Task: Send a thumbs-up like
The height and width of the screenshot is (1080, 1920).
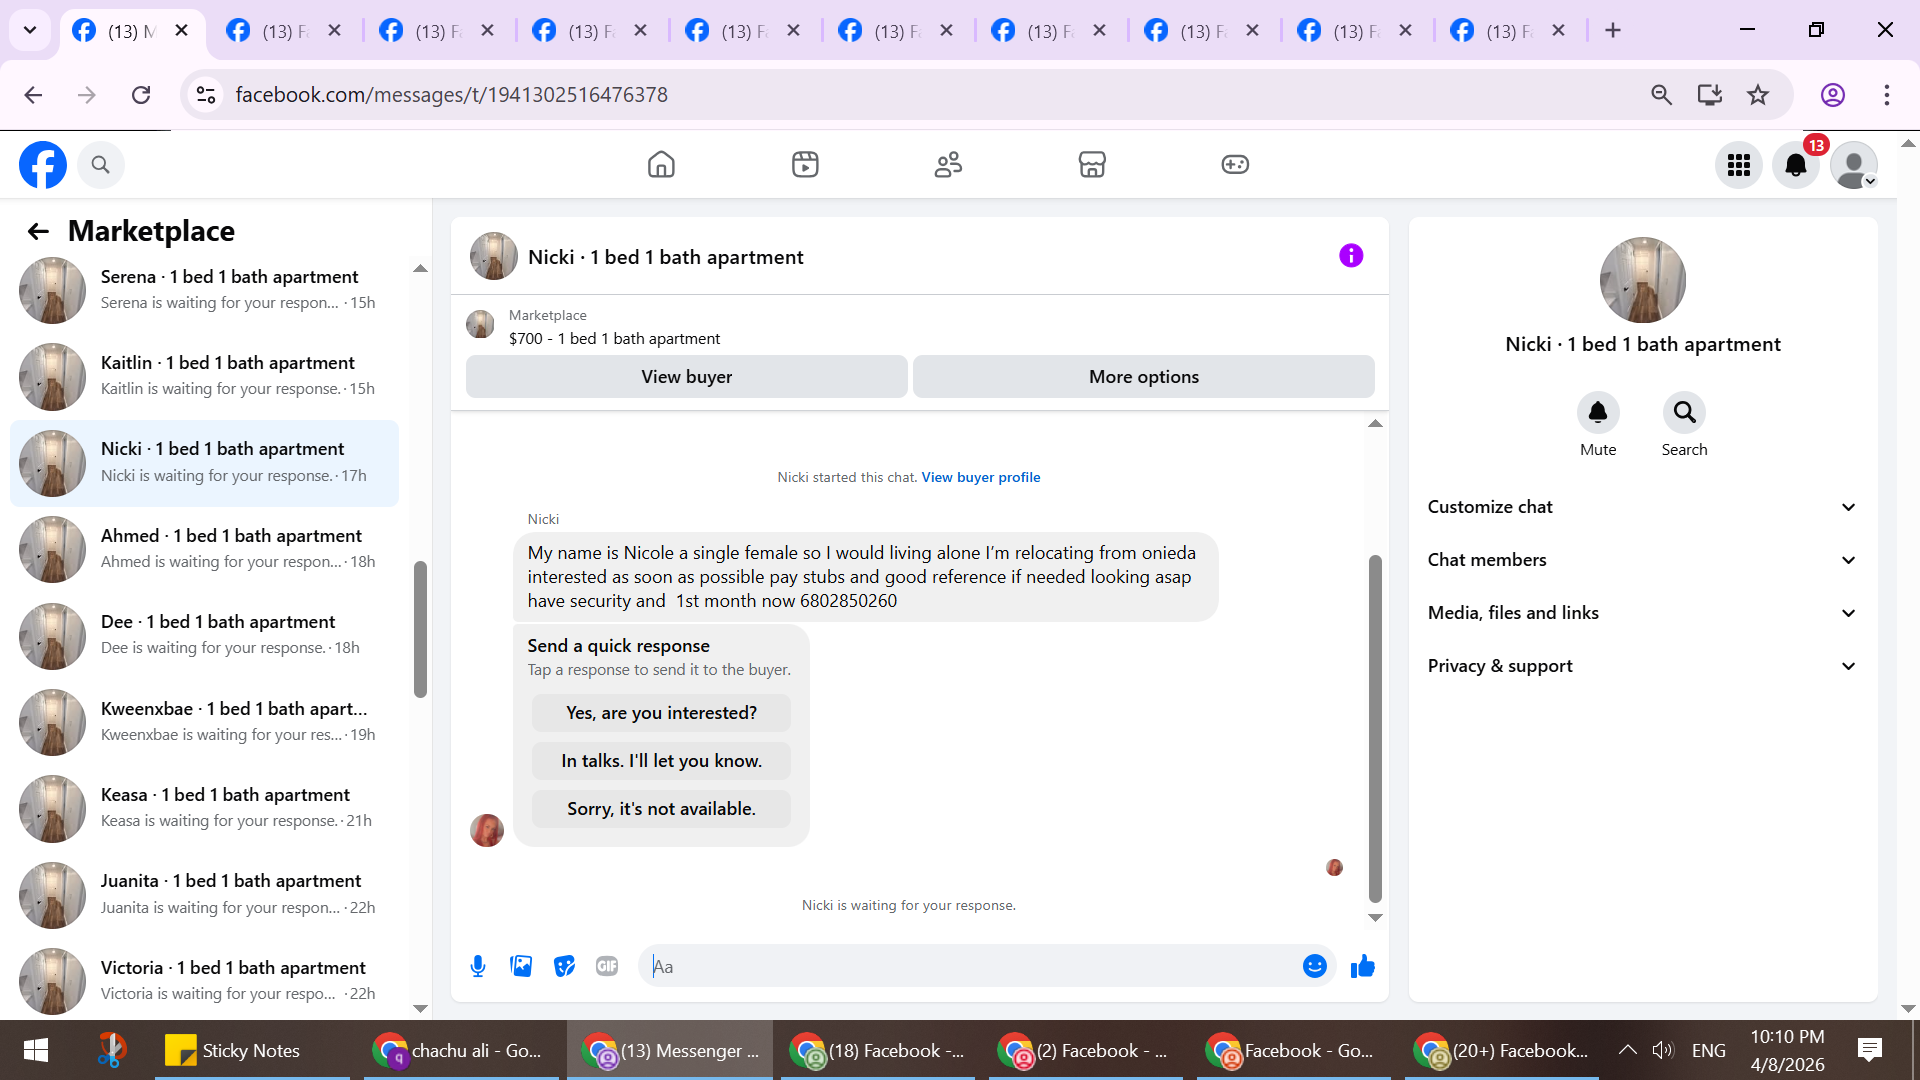Action: (x=1362, y=966)
